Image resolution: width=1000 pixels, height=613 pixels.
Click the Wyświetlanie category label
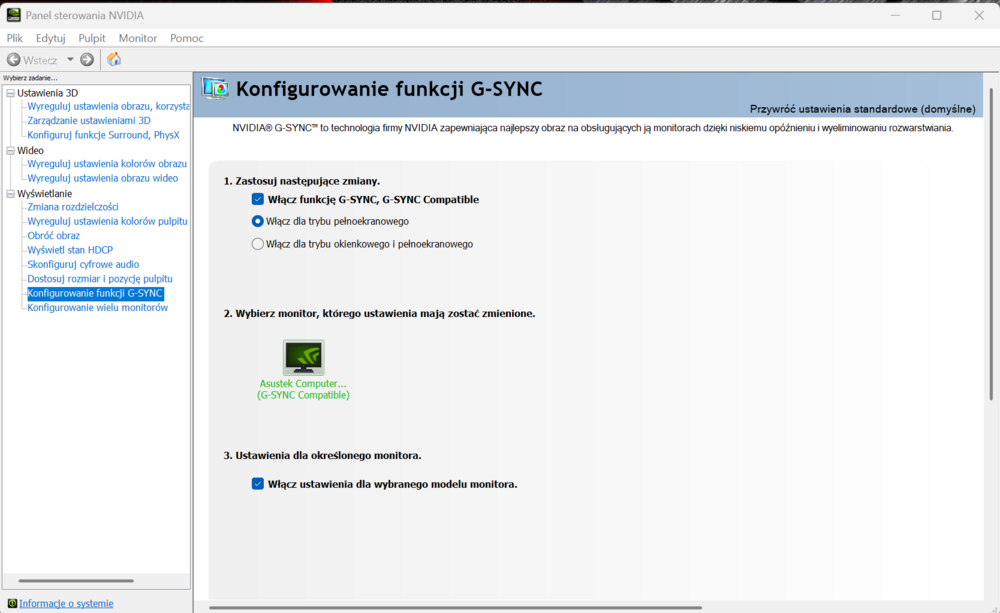[x=45, y=193]
